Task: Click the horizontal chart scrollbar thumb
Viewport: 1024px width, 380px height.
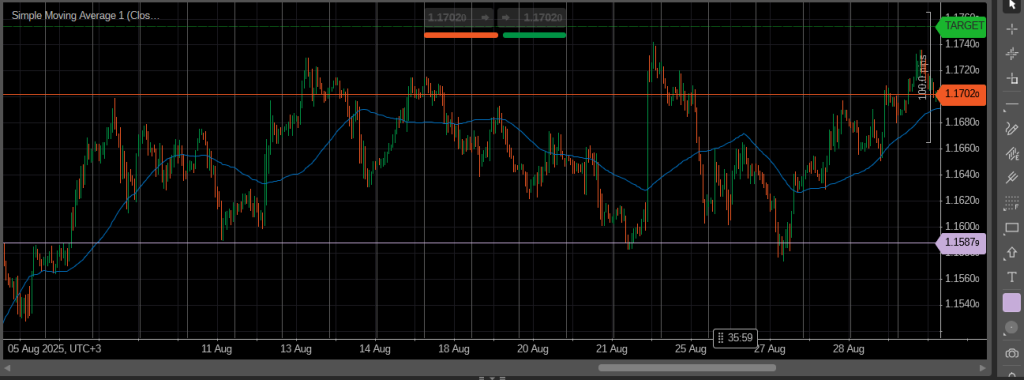Action: point(686,368)
